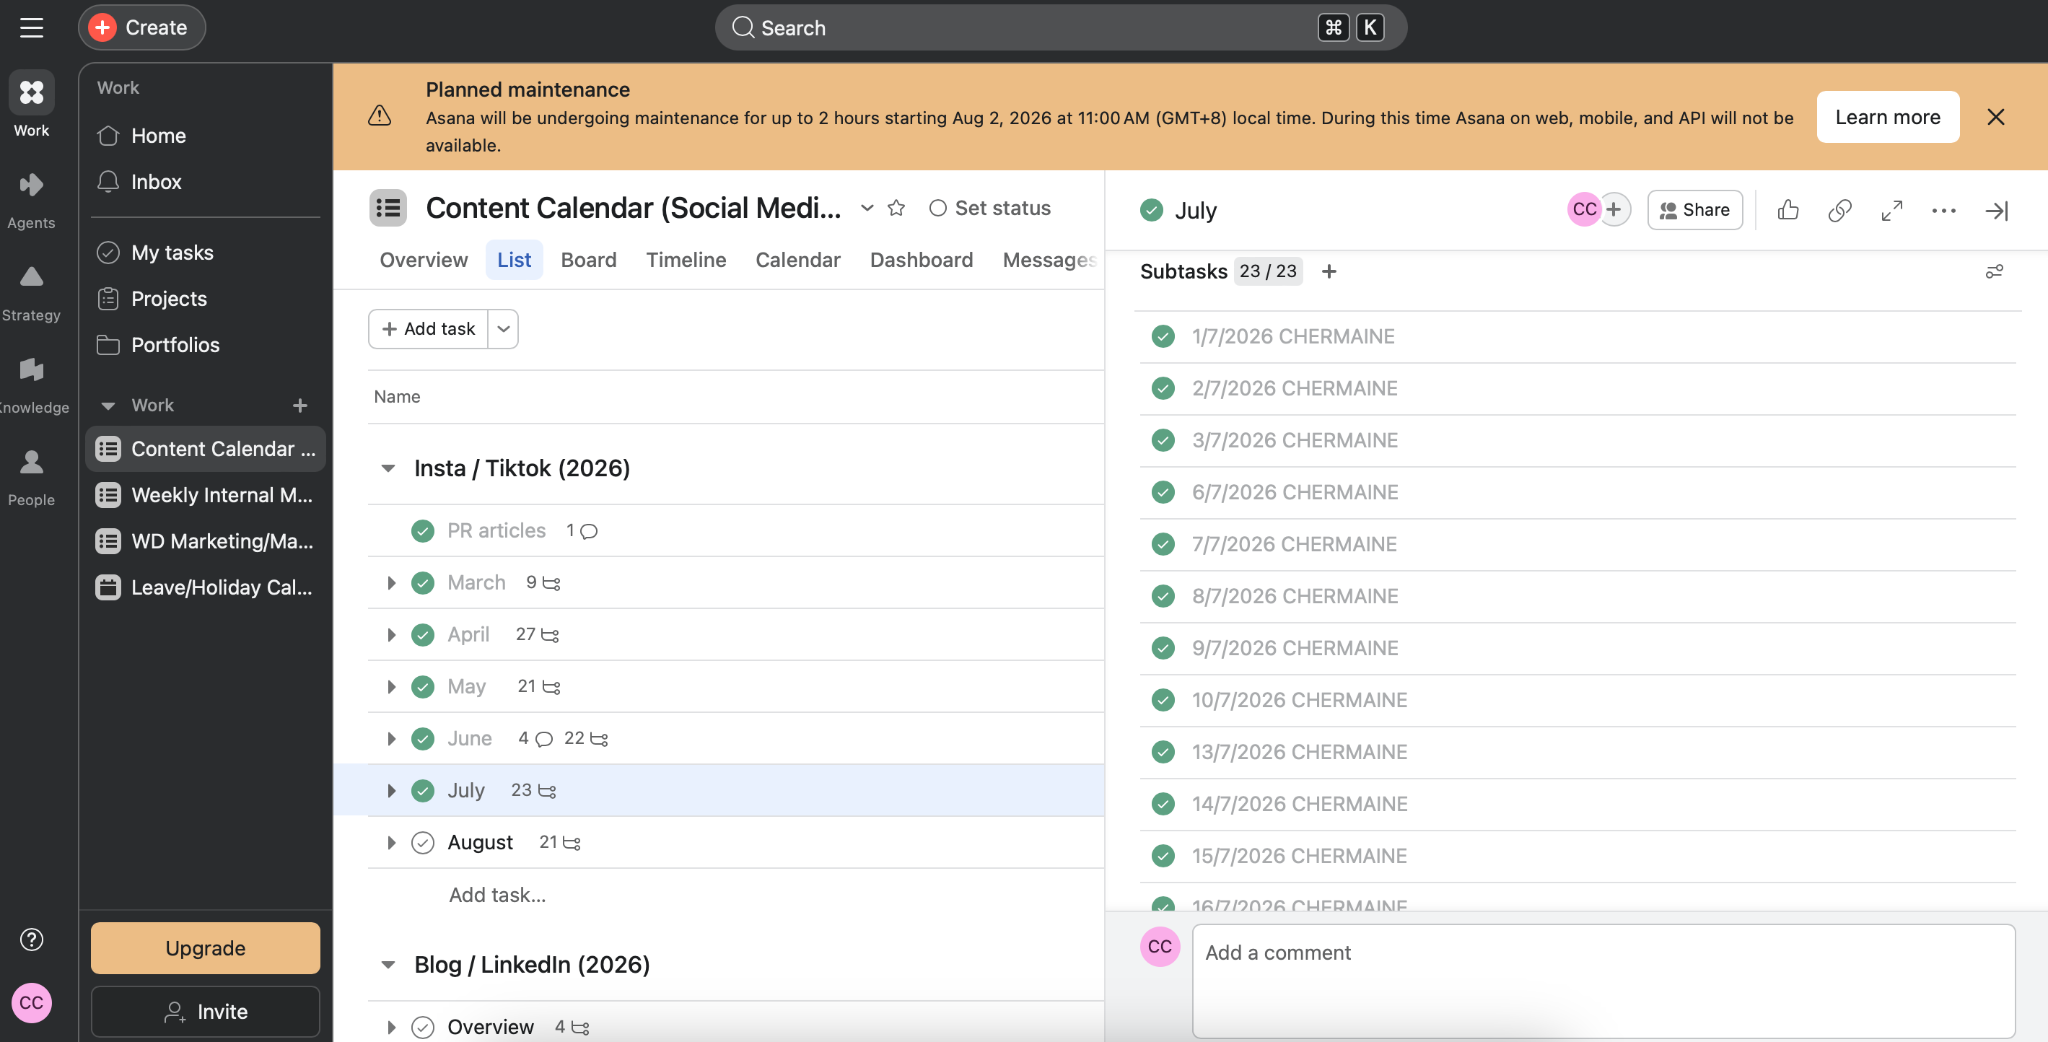Open My tasks in the sidebar
The width and height of the screenshot is (2048, 1042).
(205, 253)
